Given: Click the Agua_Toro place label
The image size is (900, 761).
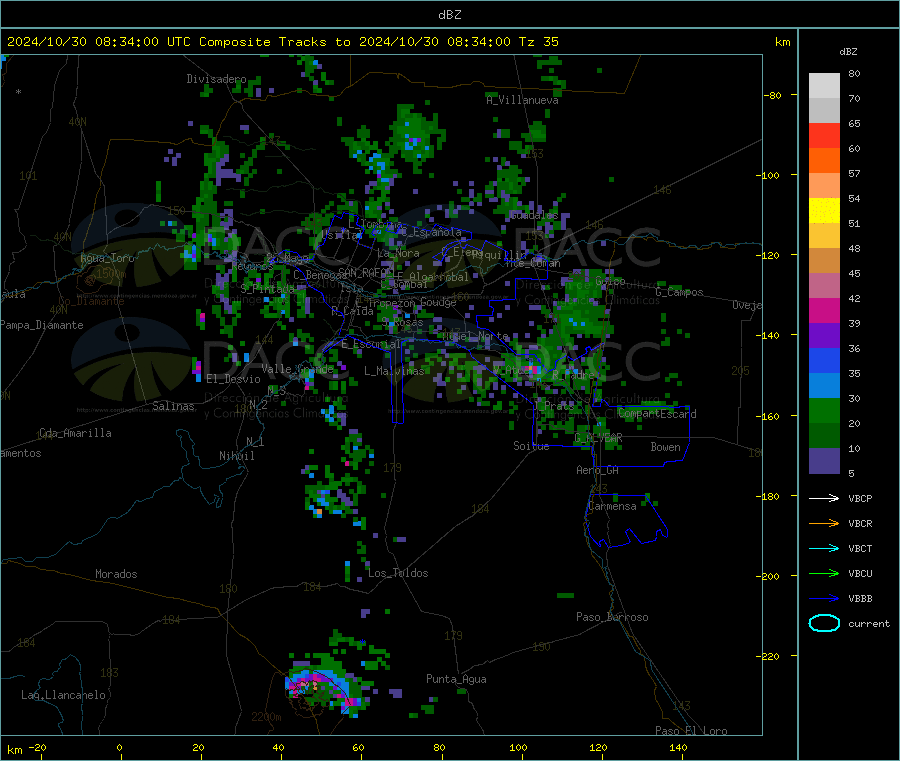Looking at the screenshot, I should pyautogui.click(x=107, y=258).
